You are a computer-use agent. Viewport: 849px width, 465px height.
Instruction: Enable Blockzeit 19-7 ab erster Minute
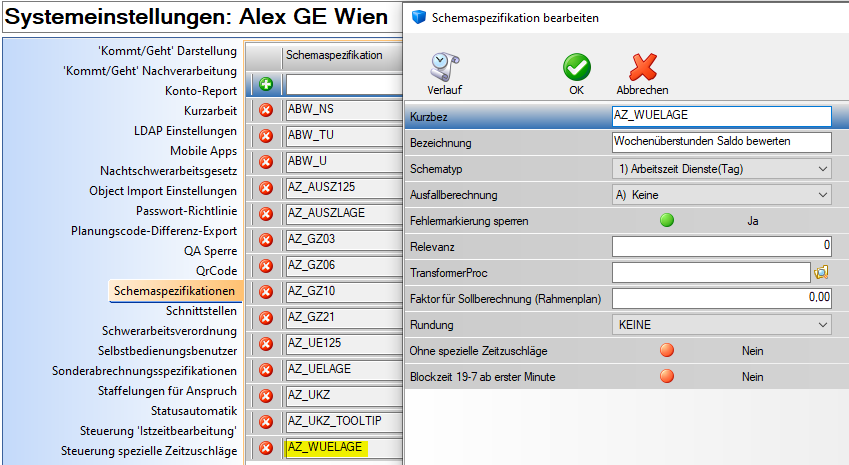tap(666, 377)
